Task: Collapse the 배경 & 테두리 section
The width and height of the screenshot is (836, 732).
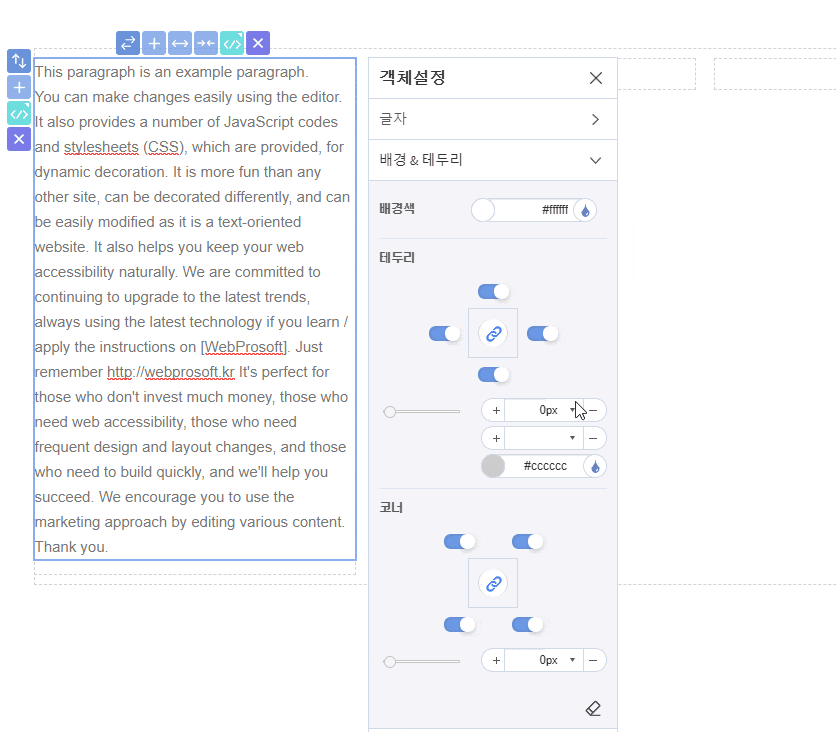Action: click(492, 160)
